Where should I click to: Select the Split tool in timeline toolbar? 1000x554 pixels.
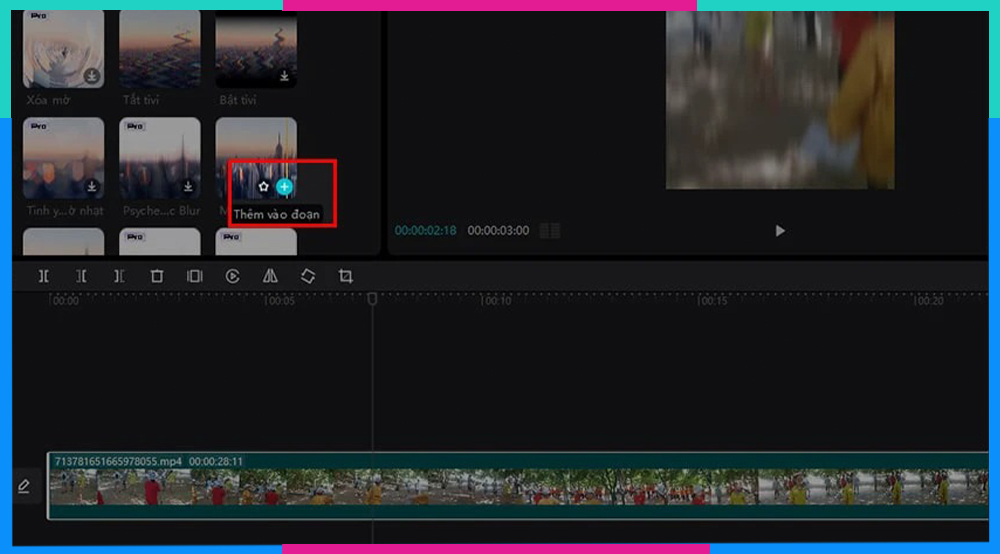43,276
